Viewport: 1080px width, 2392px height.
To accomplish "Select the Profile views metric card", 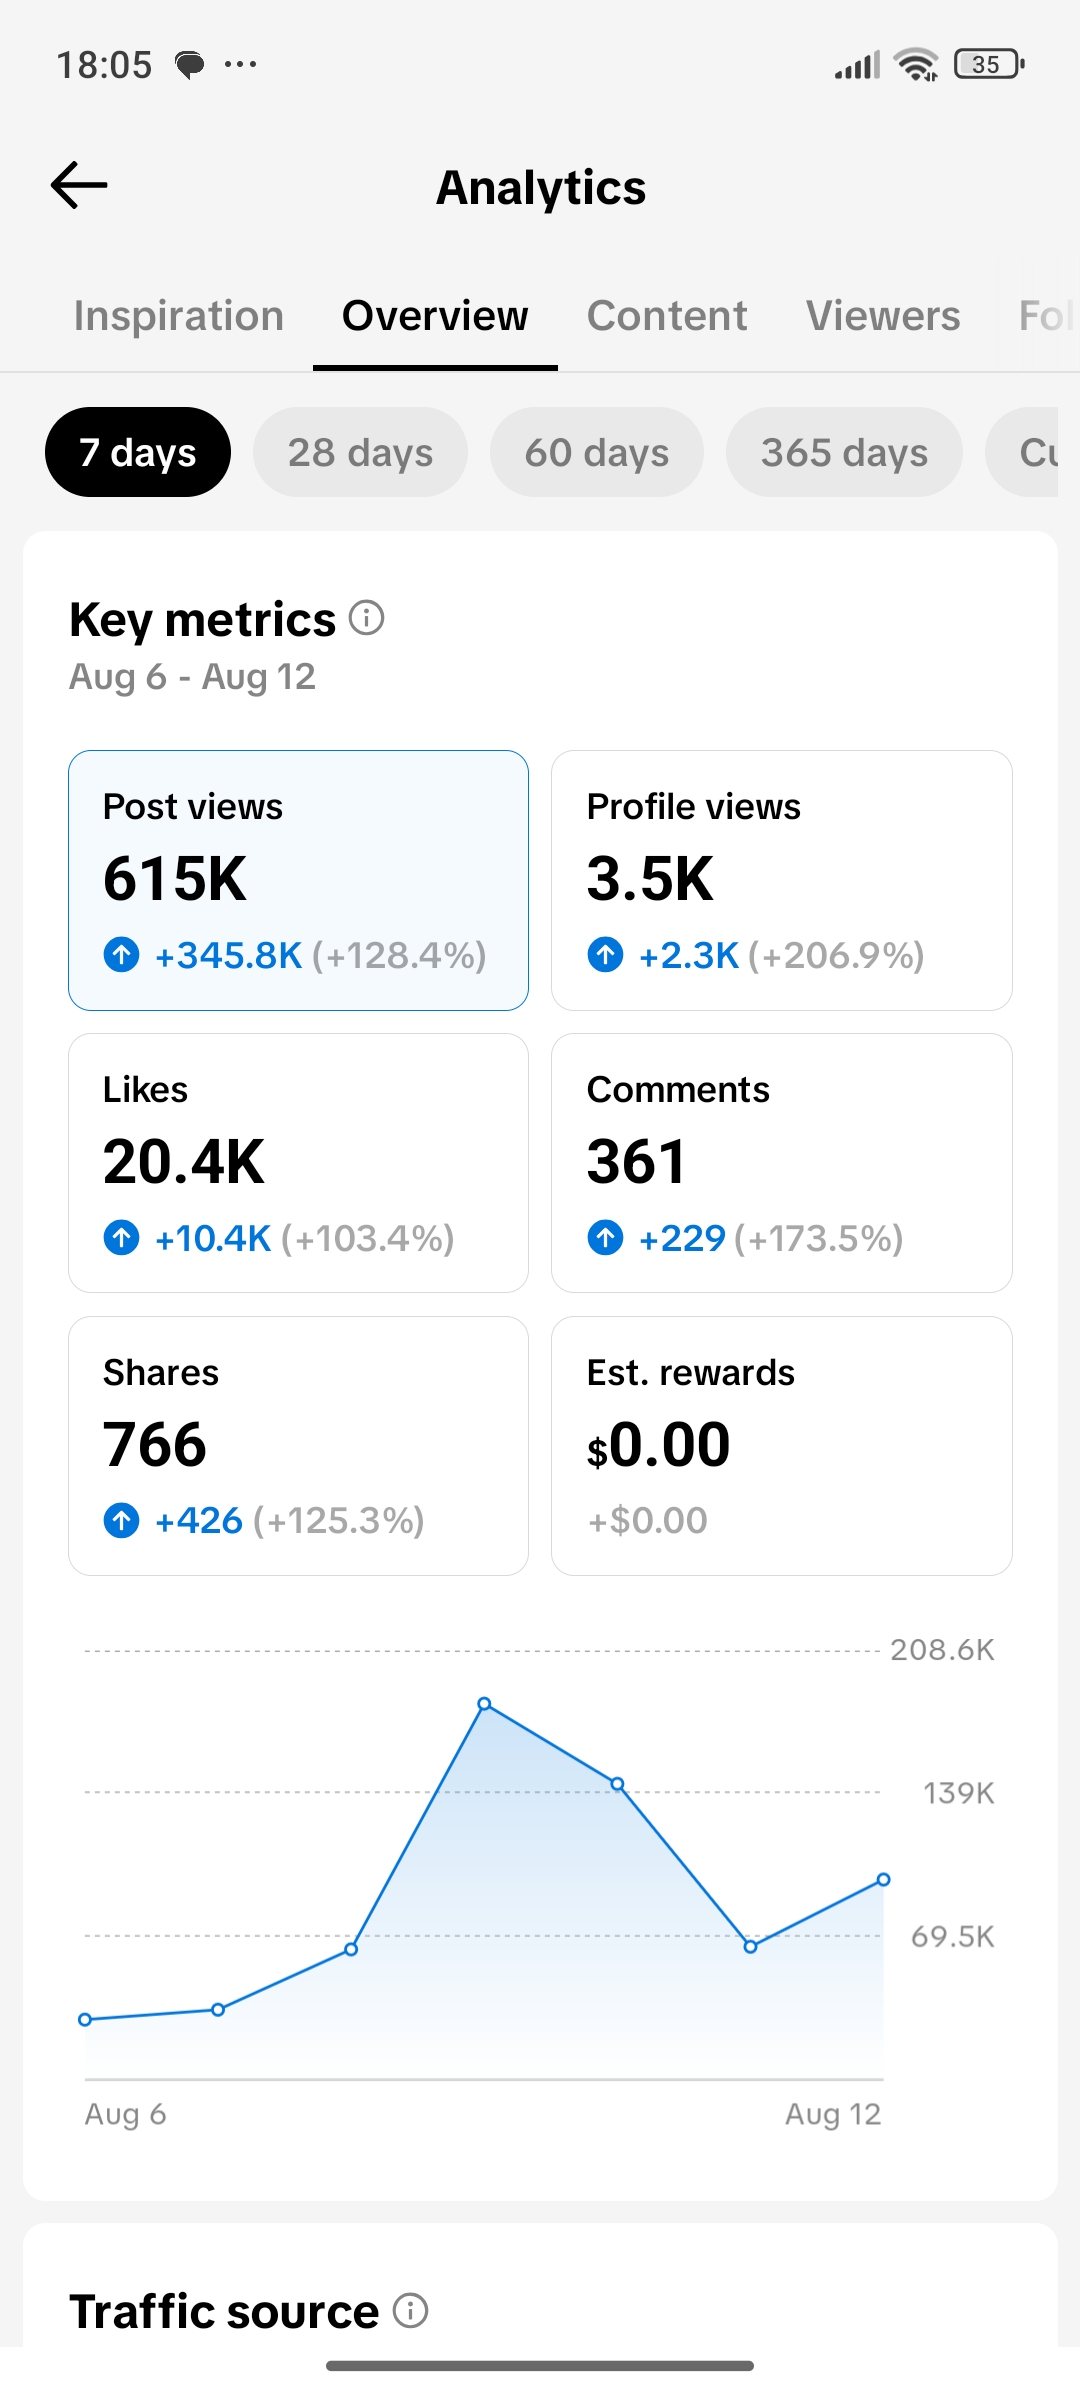I will pos(782,880).
